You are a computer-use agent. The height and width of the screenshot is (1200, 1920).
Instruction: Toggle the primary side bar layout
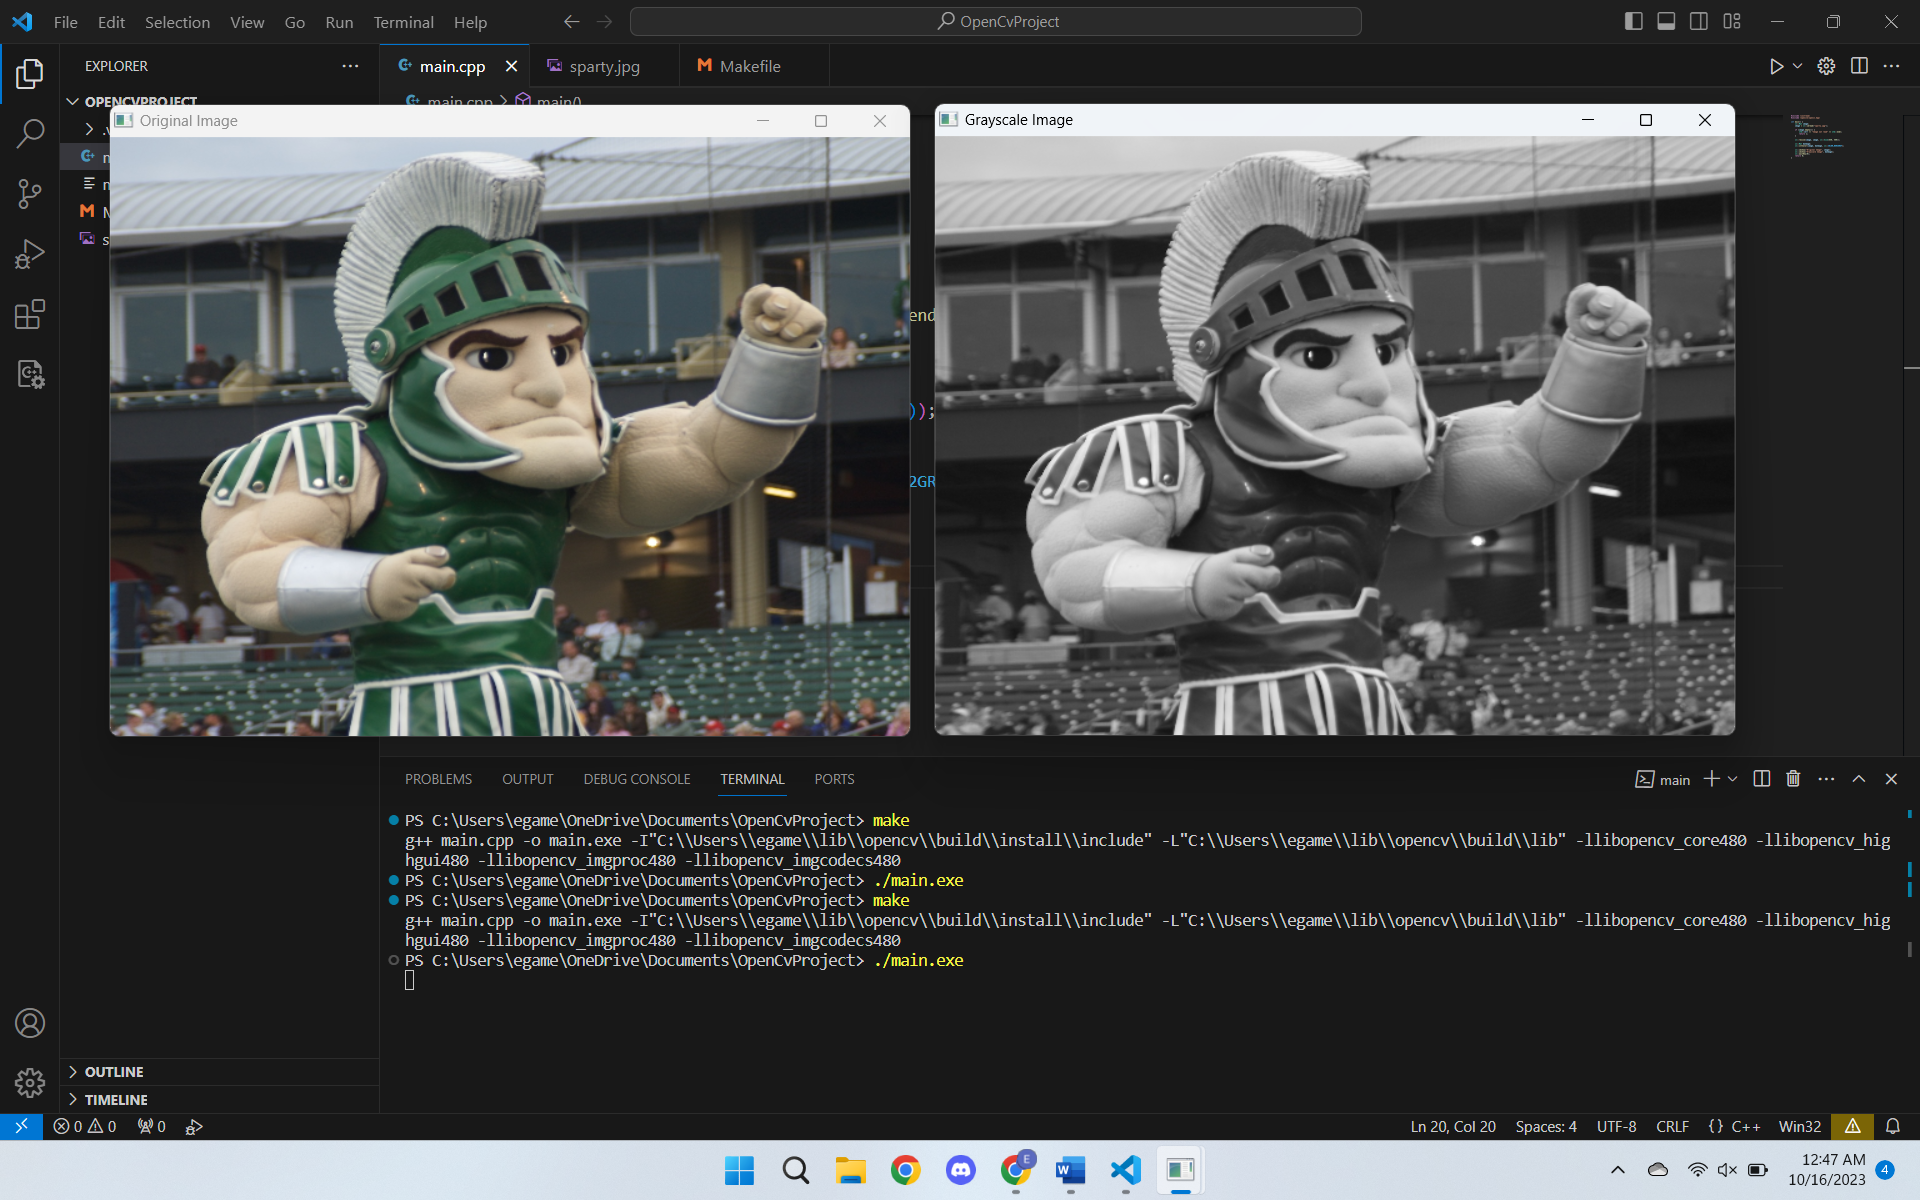pos(1634,21)
